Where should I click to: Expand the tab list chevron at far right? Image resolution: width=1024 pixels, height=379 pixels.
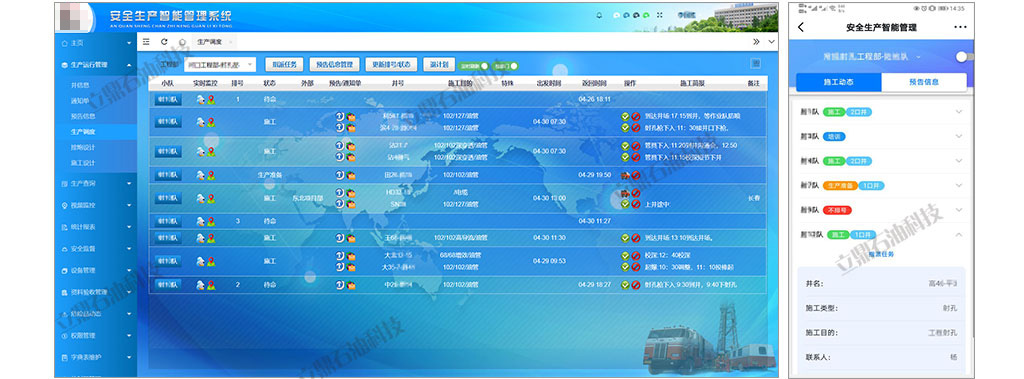(x=771, y=41)
